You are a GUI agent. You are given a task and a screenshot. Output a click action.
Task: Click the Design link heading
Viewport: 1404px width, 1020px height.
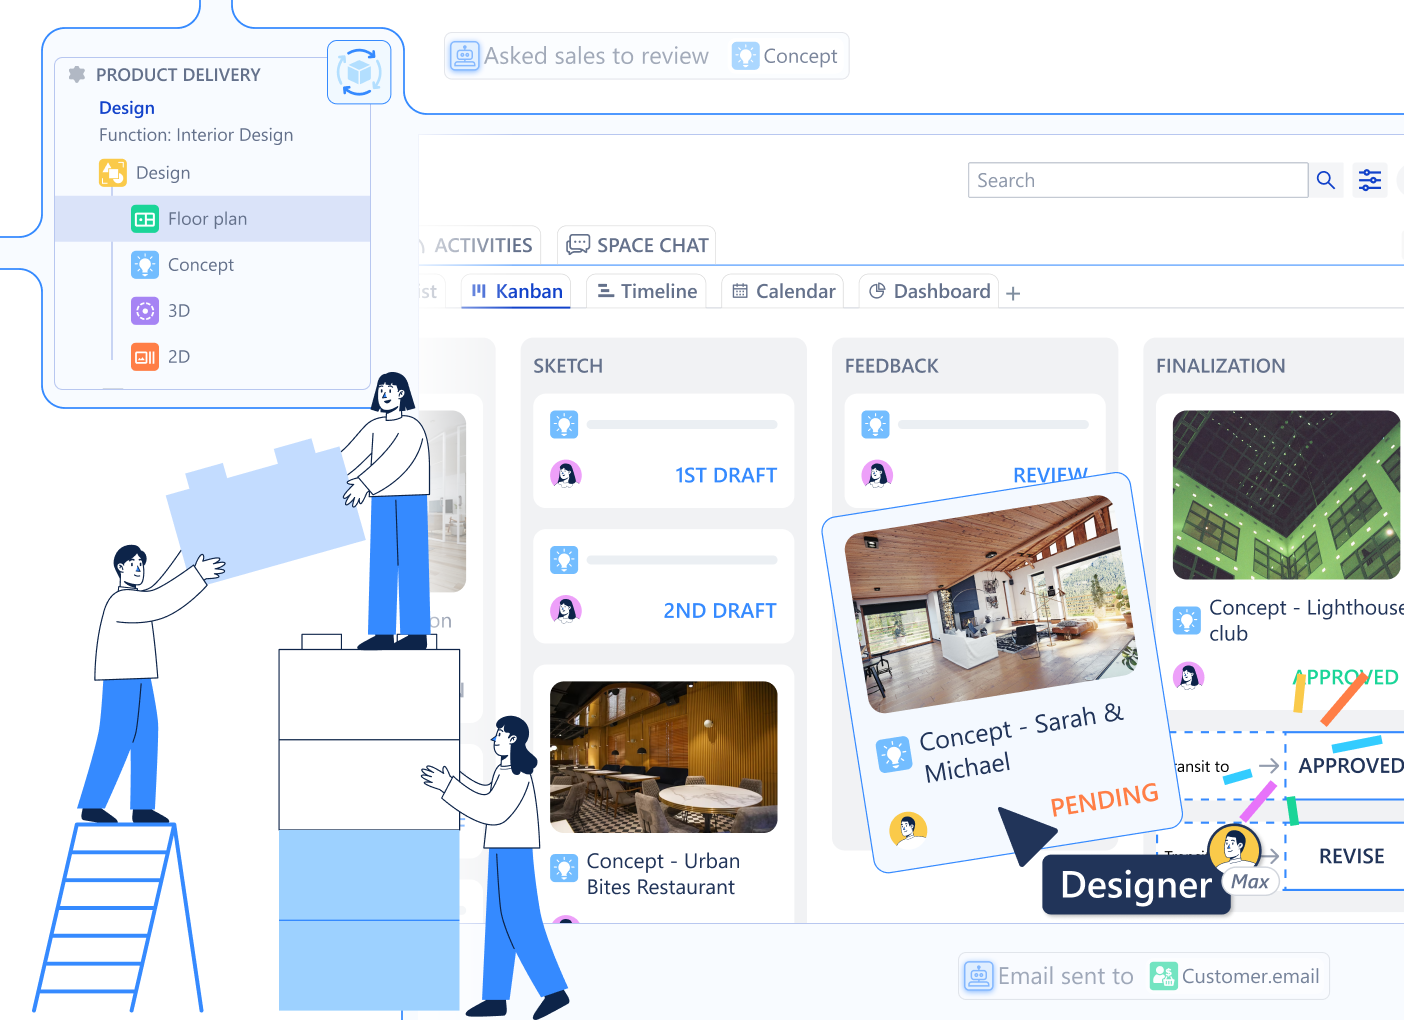127,108
